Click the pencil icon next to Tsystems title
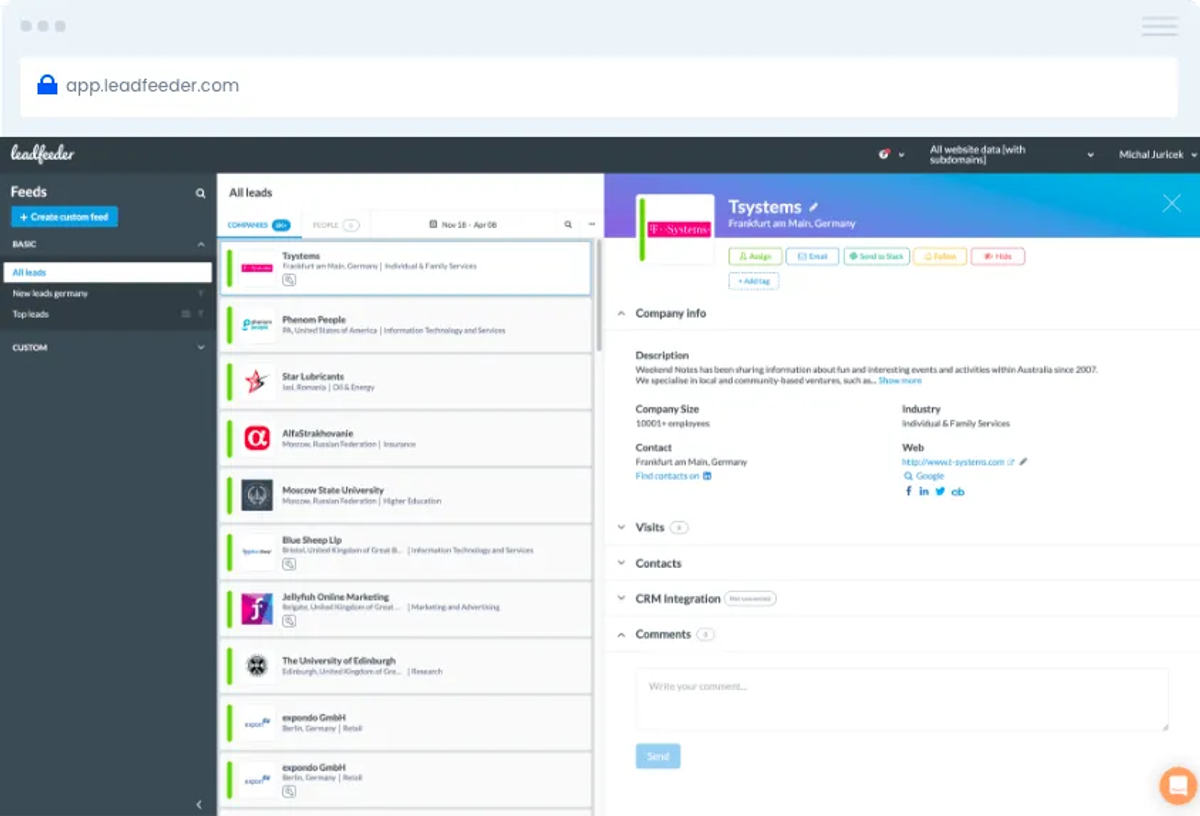 pos(813,207)
